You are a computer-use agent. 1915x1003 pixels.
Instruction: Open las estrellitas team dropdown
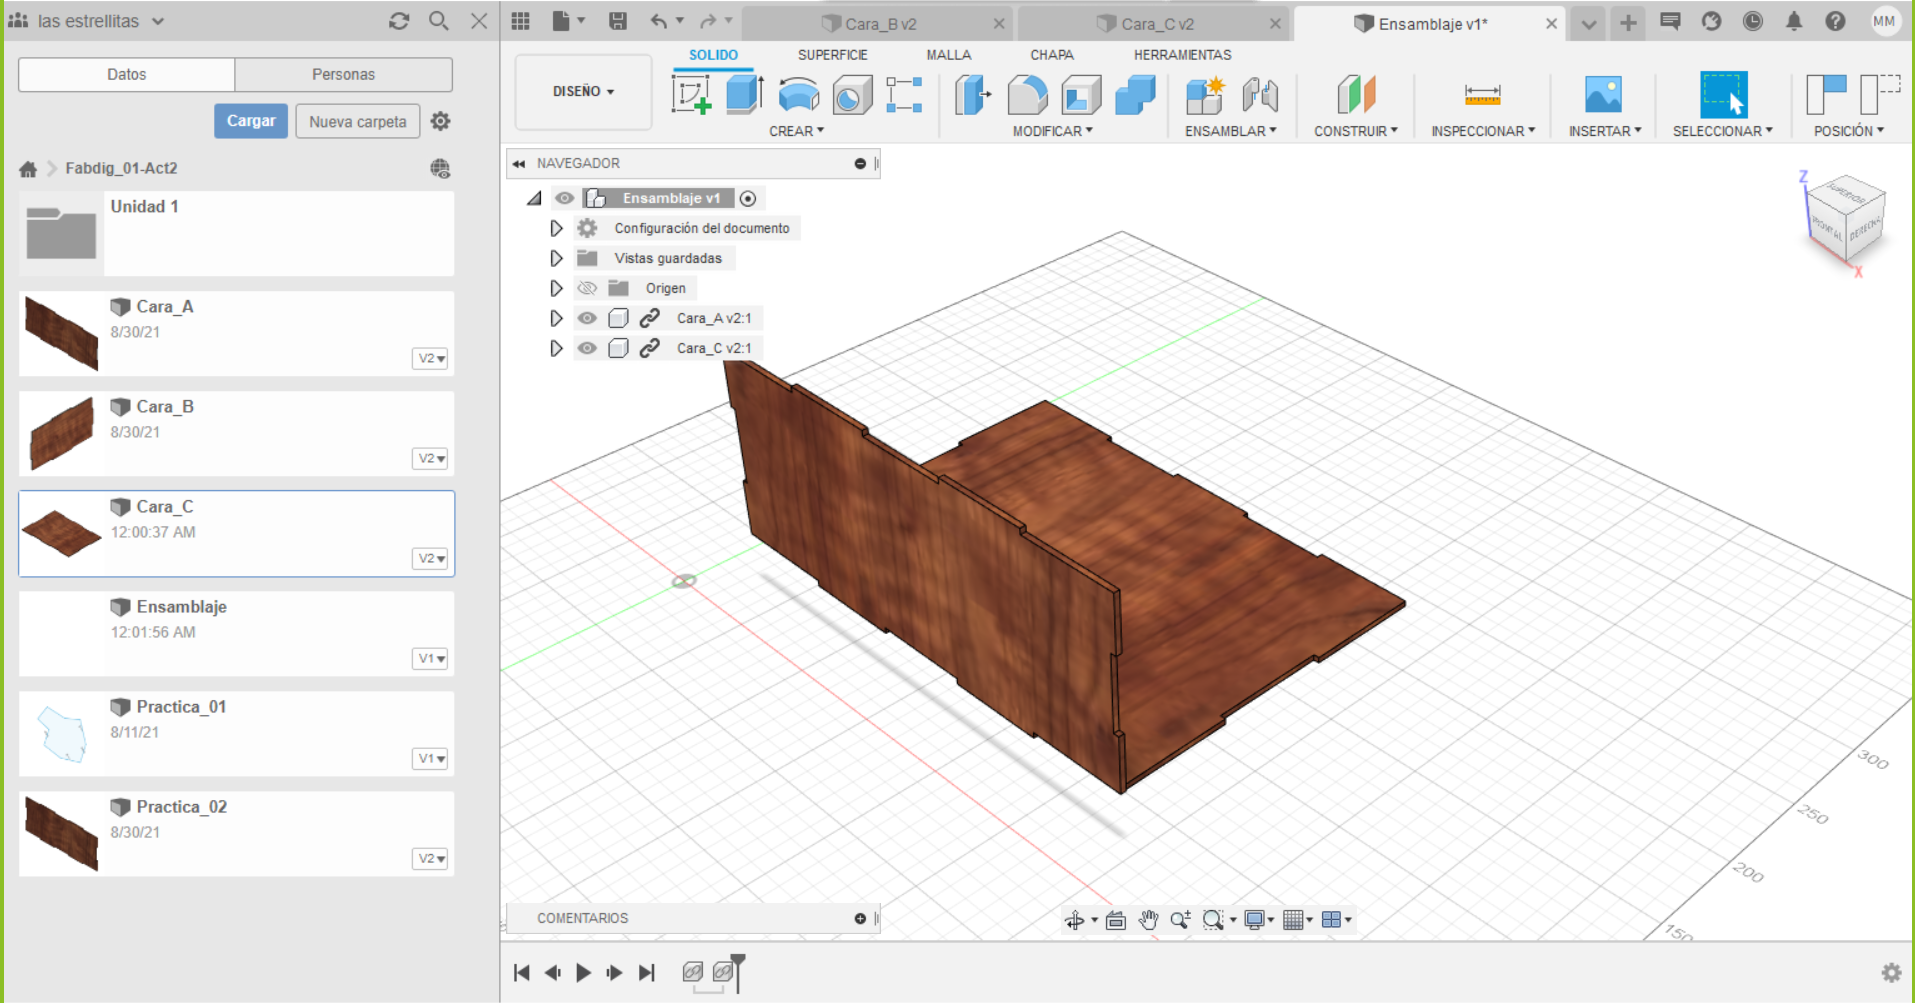[100, 21]
